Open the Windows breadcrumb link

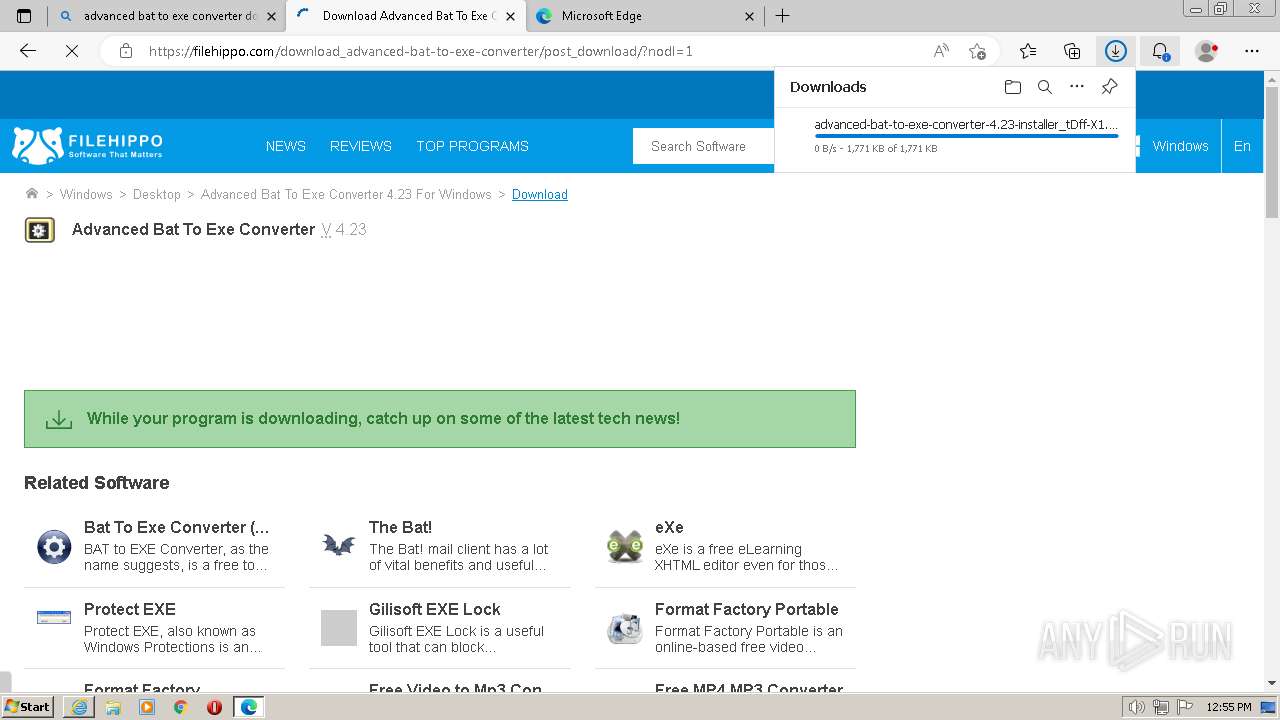coord(86,194)
